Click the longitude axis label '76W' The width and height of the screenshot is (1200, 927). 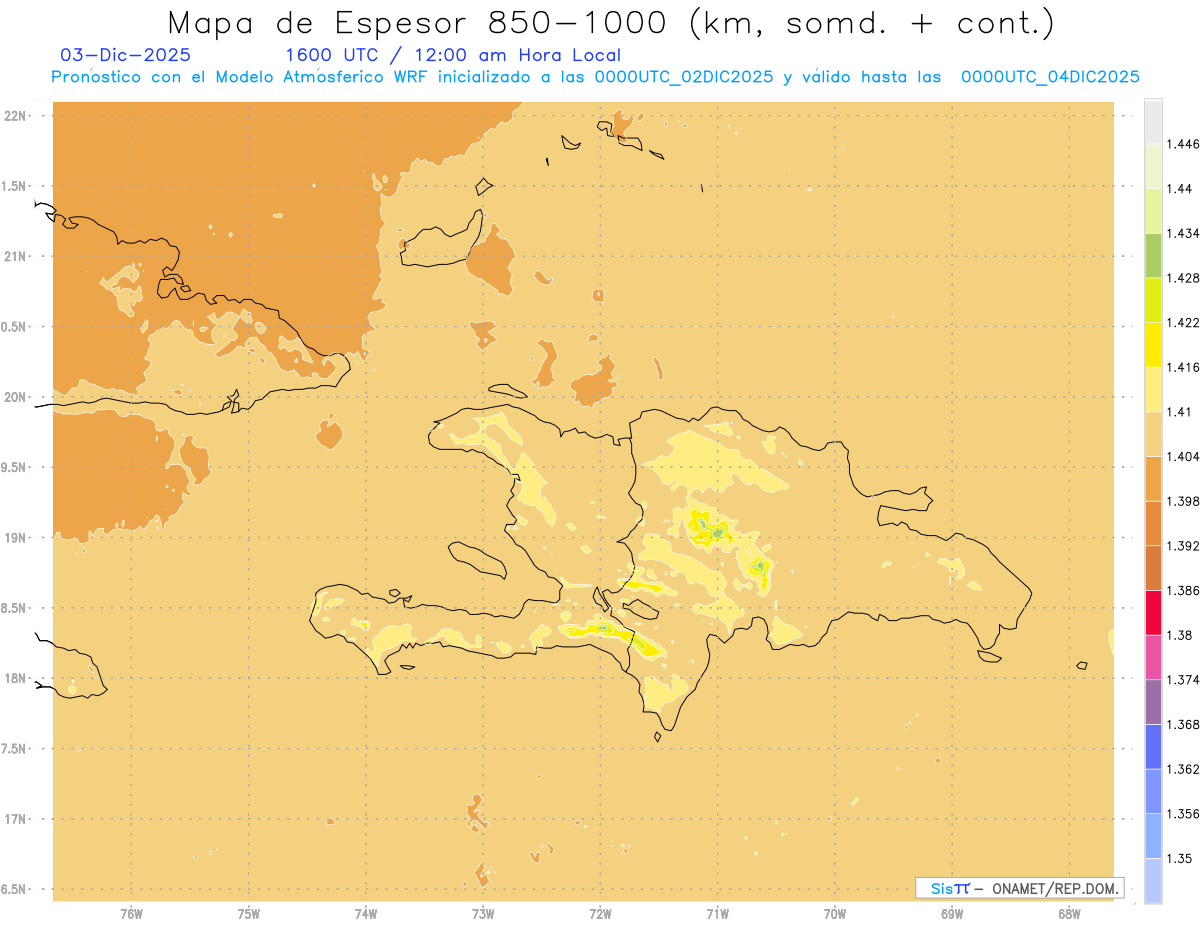[131, 913]
